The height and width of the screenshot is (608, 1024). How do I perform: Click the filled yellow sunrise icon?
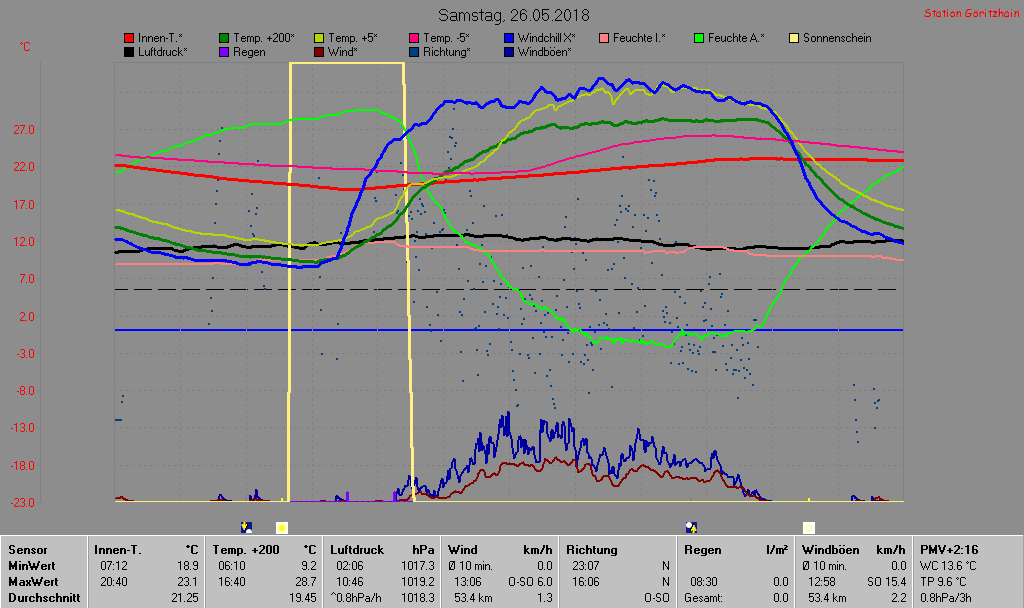click(x=282, y=528)
